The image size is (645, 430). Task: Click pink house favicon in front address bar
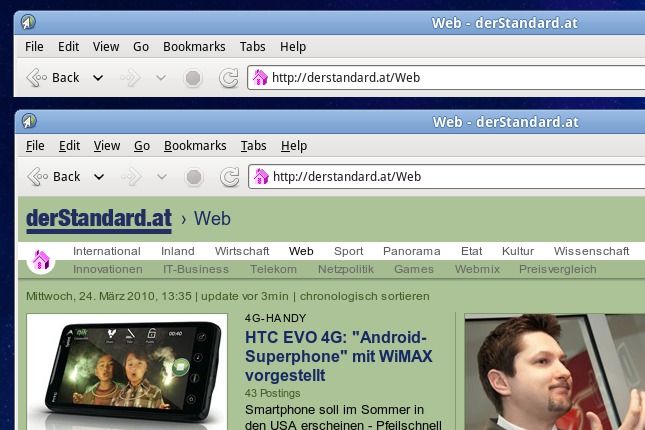tap(261, 177)
